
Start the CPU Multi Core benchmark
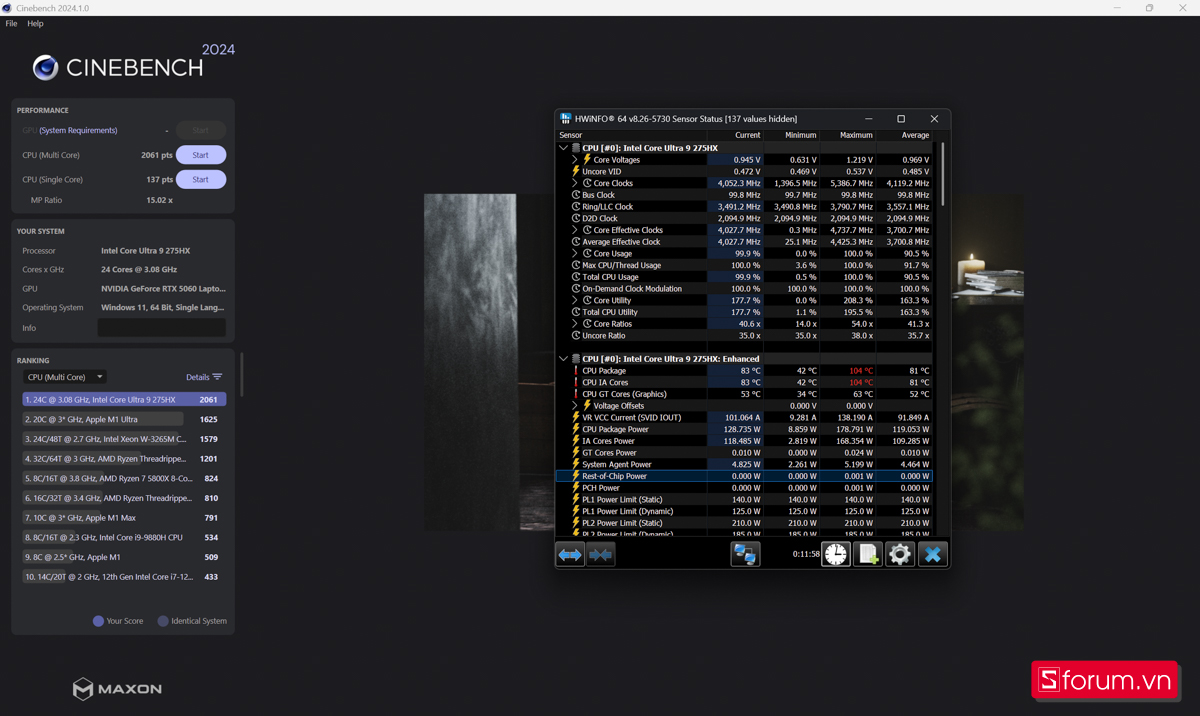tap(200, 154)
